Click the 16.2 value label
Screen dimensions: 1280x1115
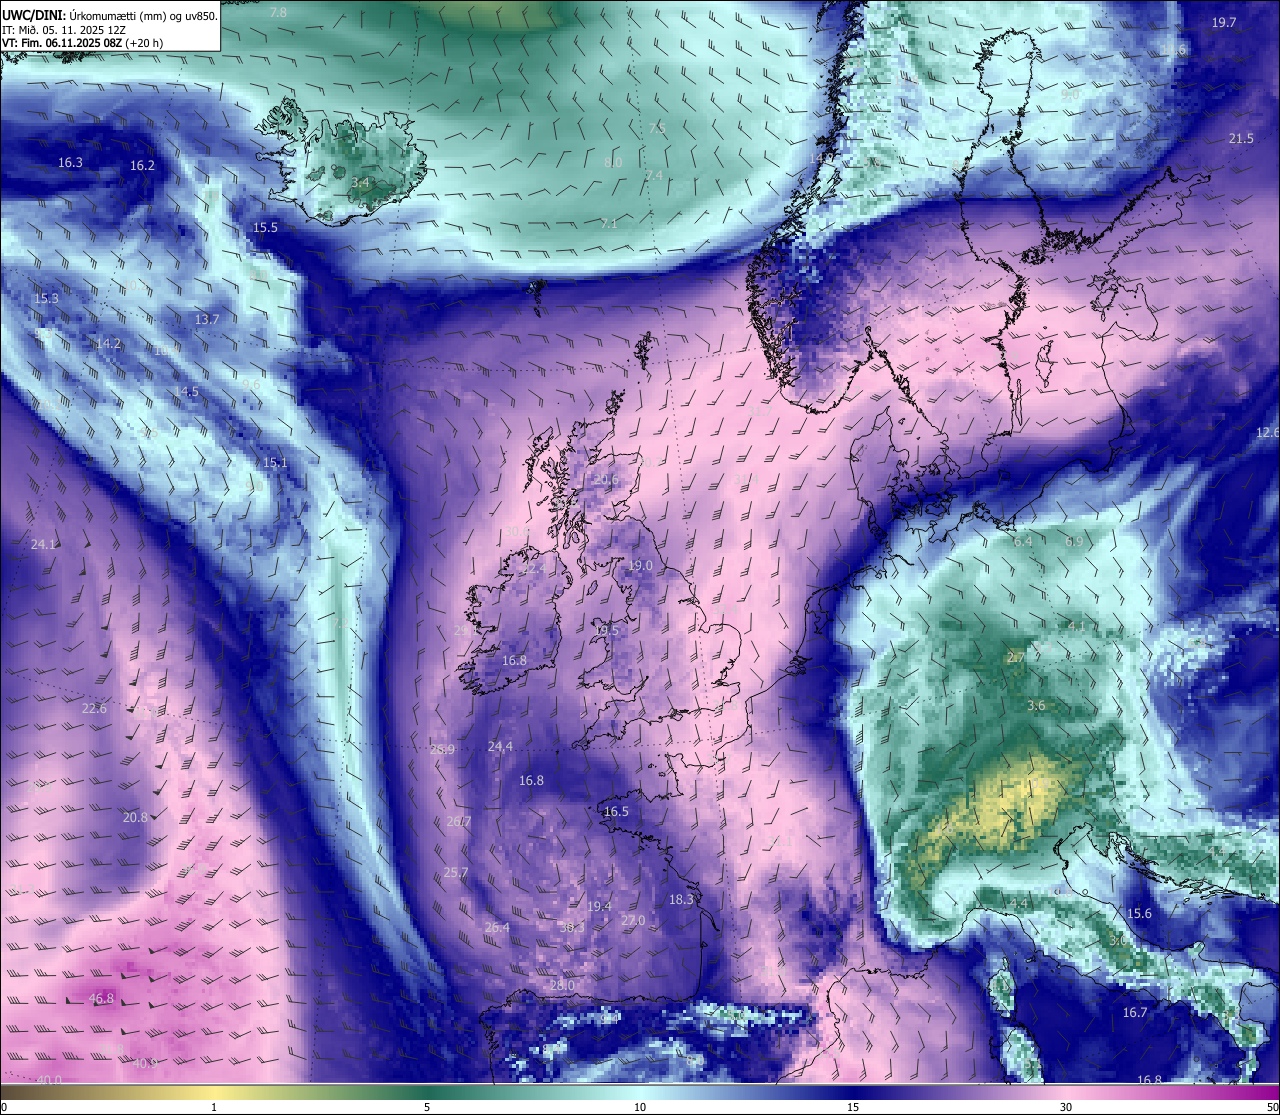tap(143, 165)
